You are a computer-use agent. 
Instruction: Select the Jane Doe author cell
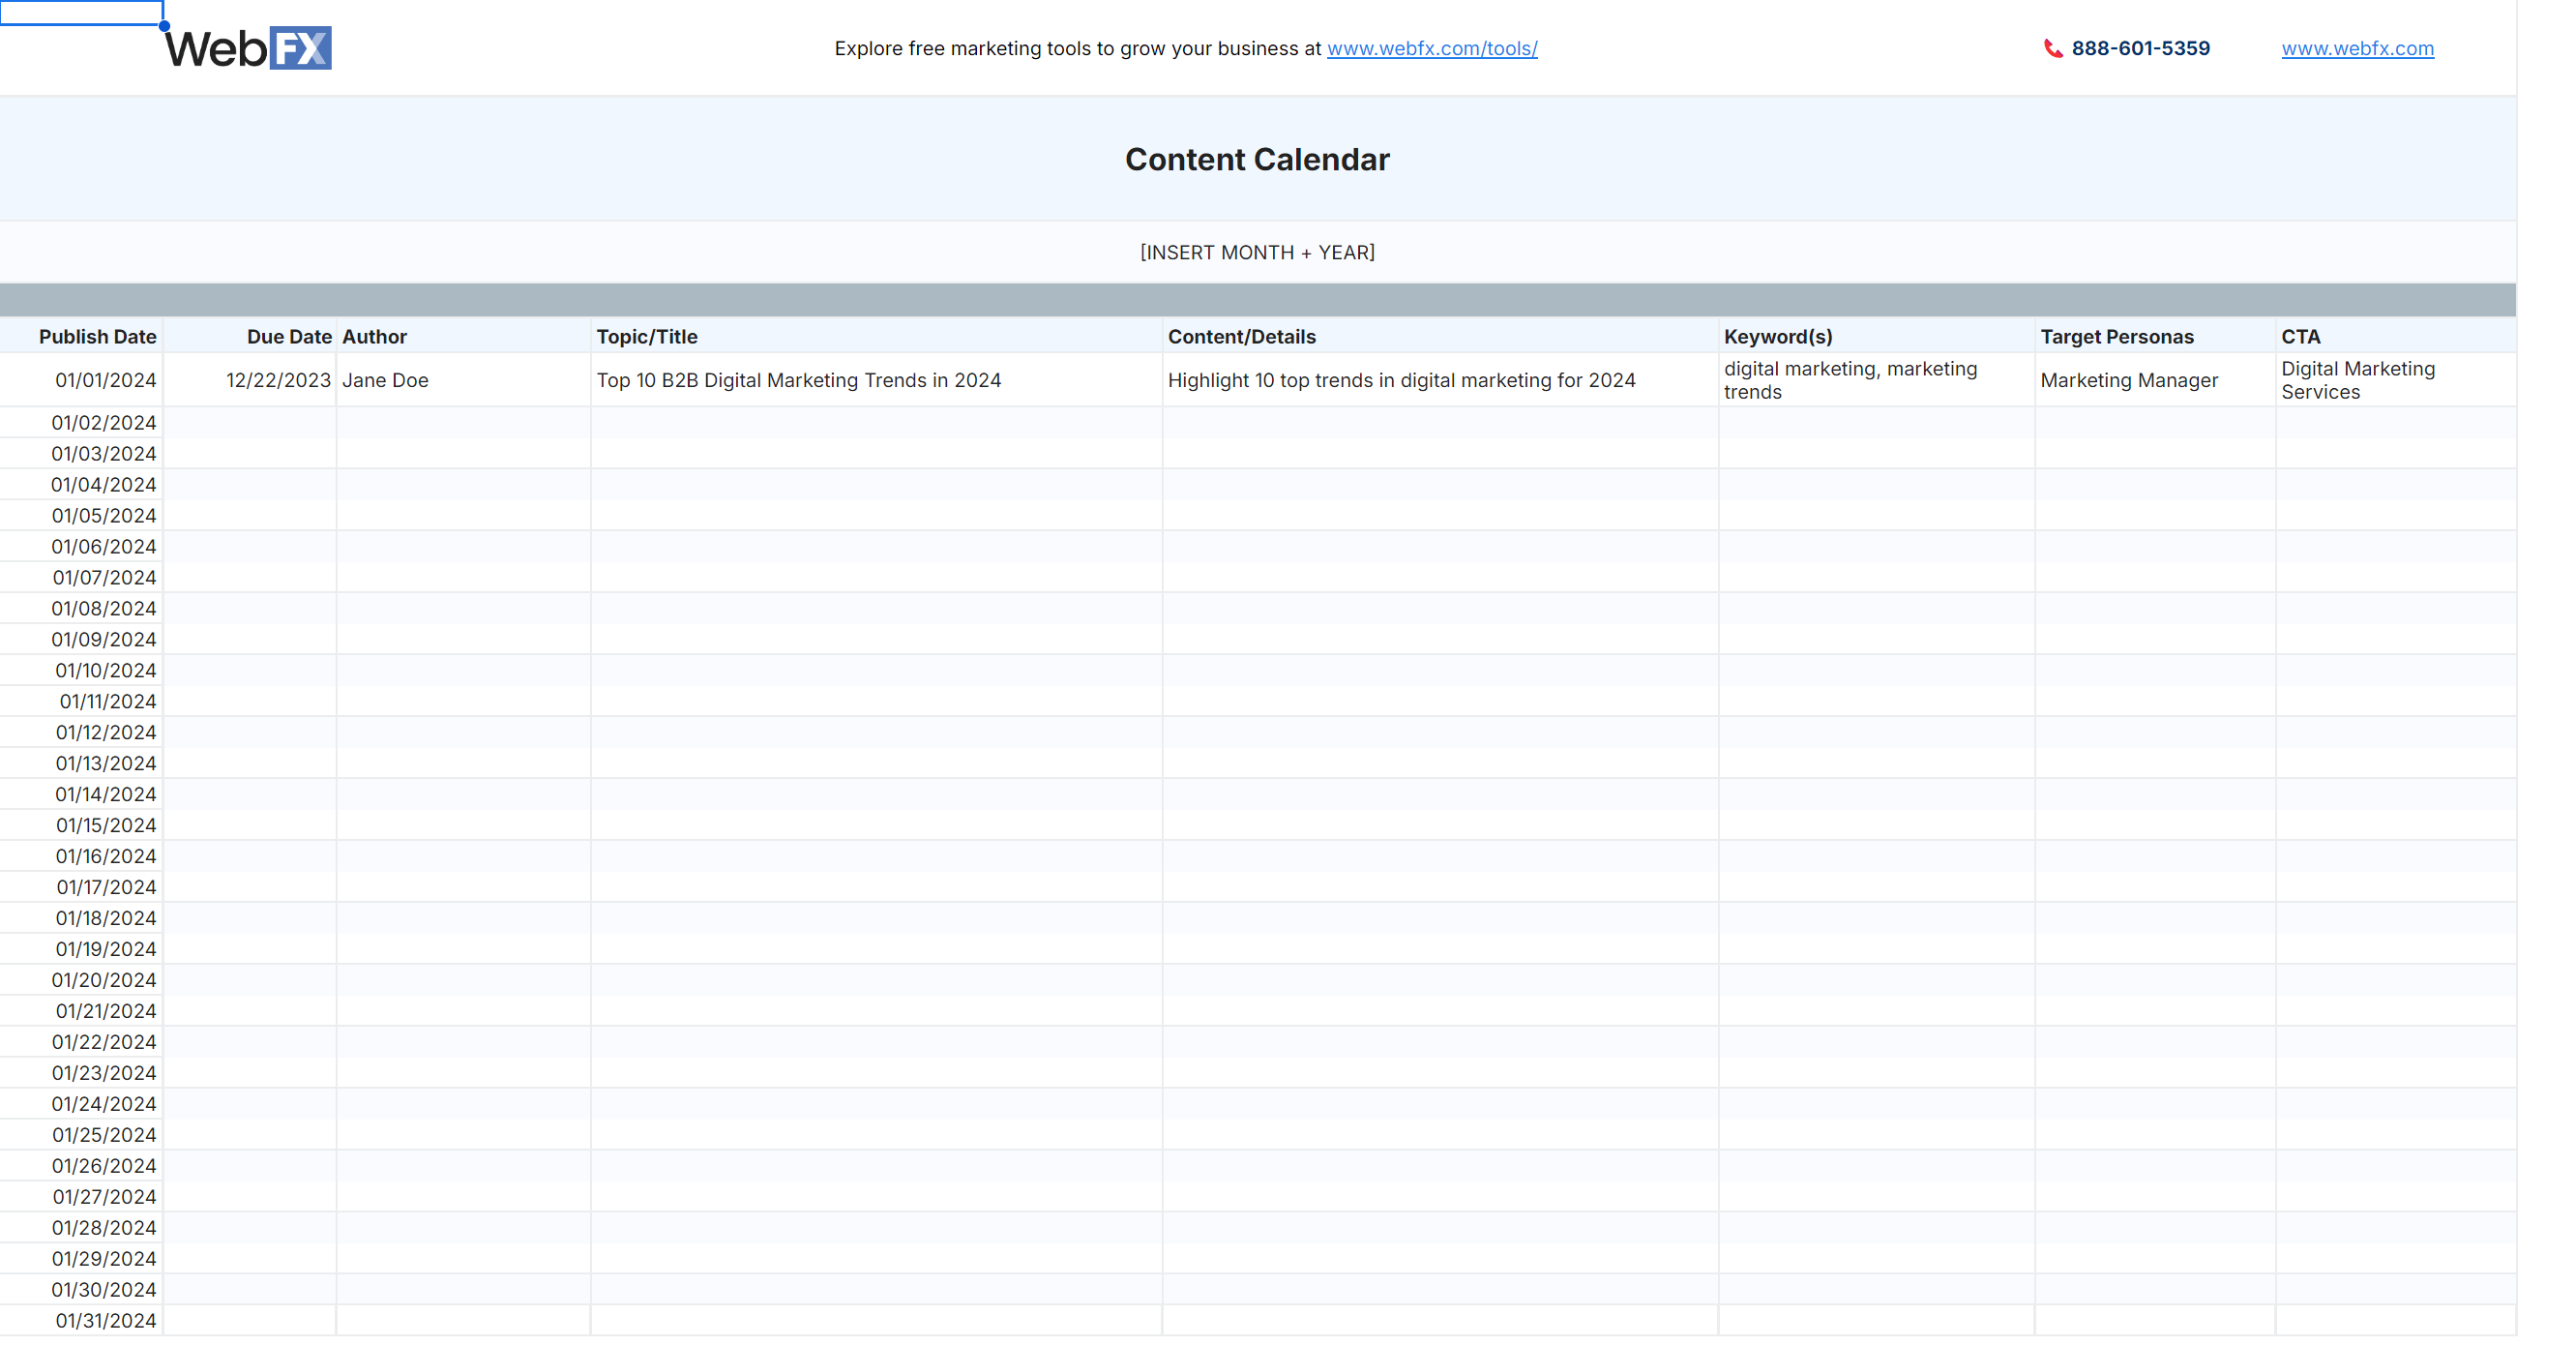pos(463,380)
